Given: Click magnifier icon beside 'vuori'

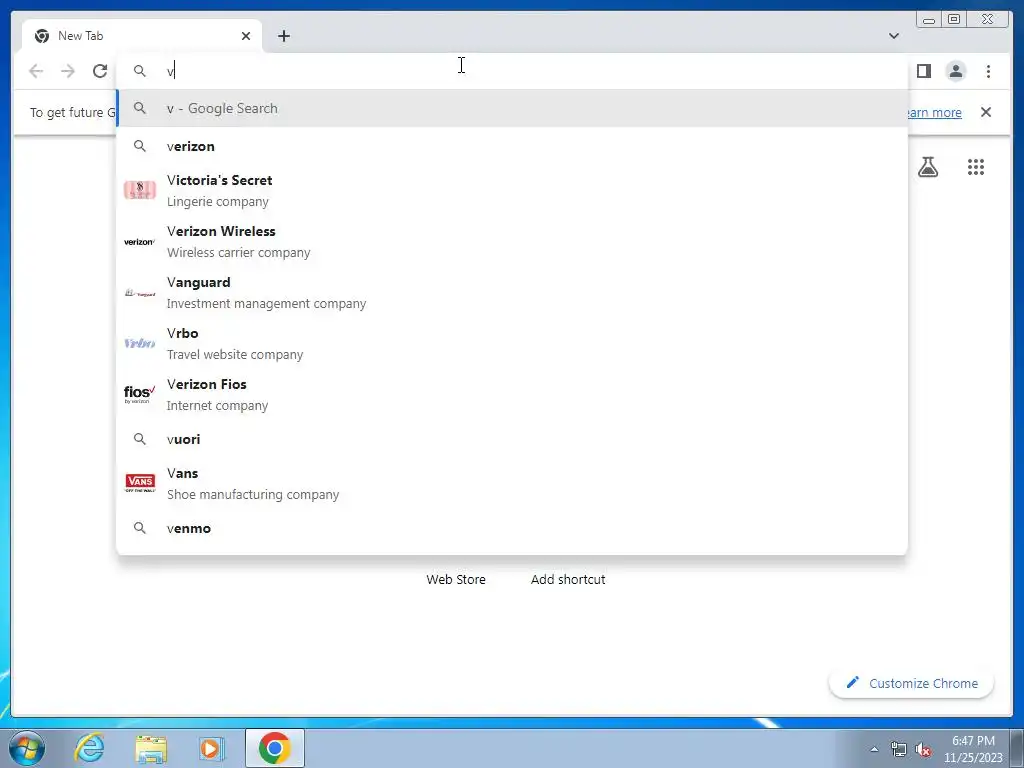Looking at the screenshot, I should coord(140,439).
